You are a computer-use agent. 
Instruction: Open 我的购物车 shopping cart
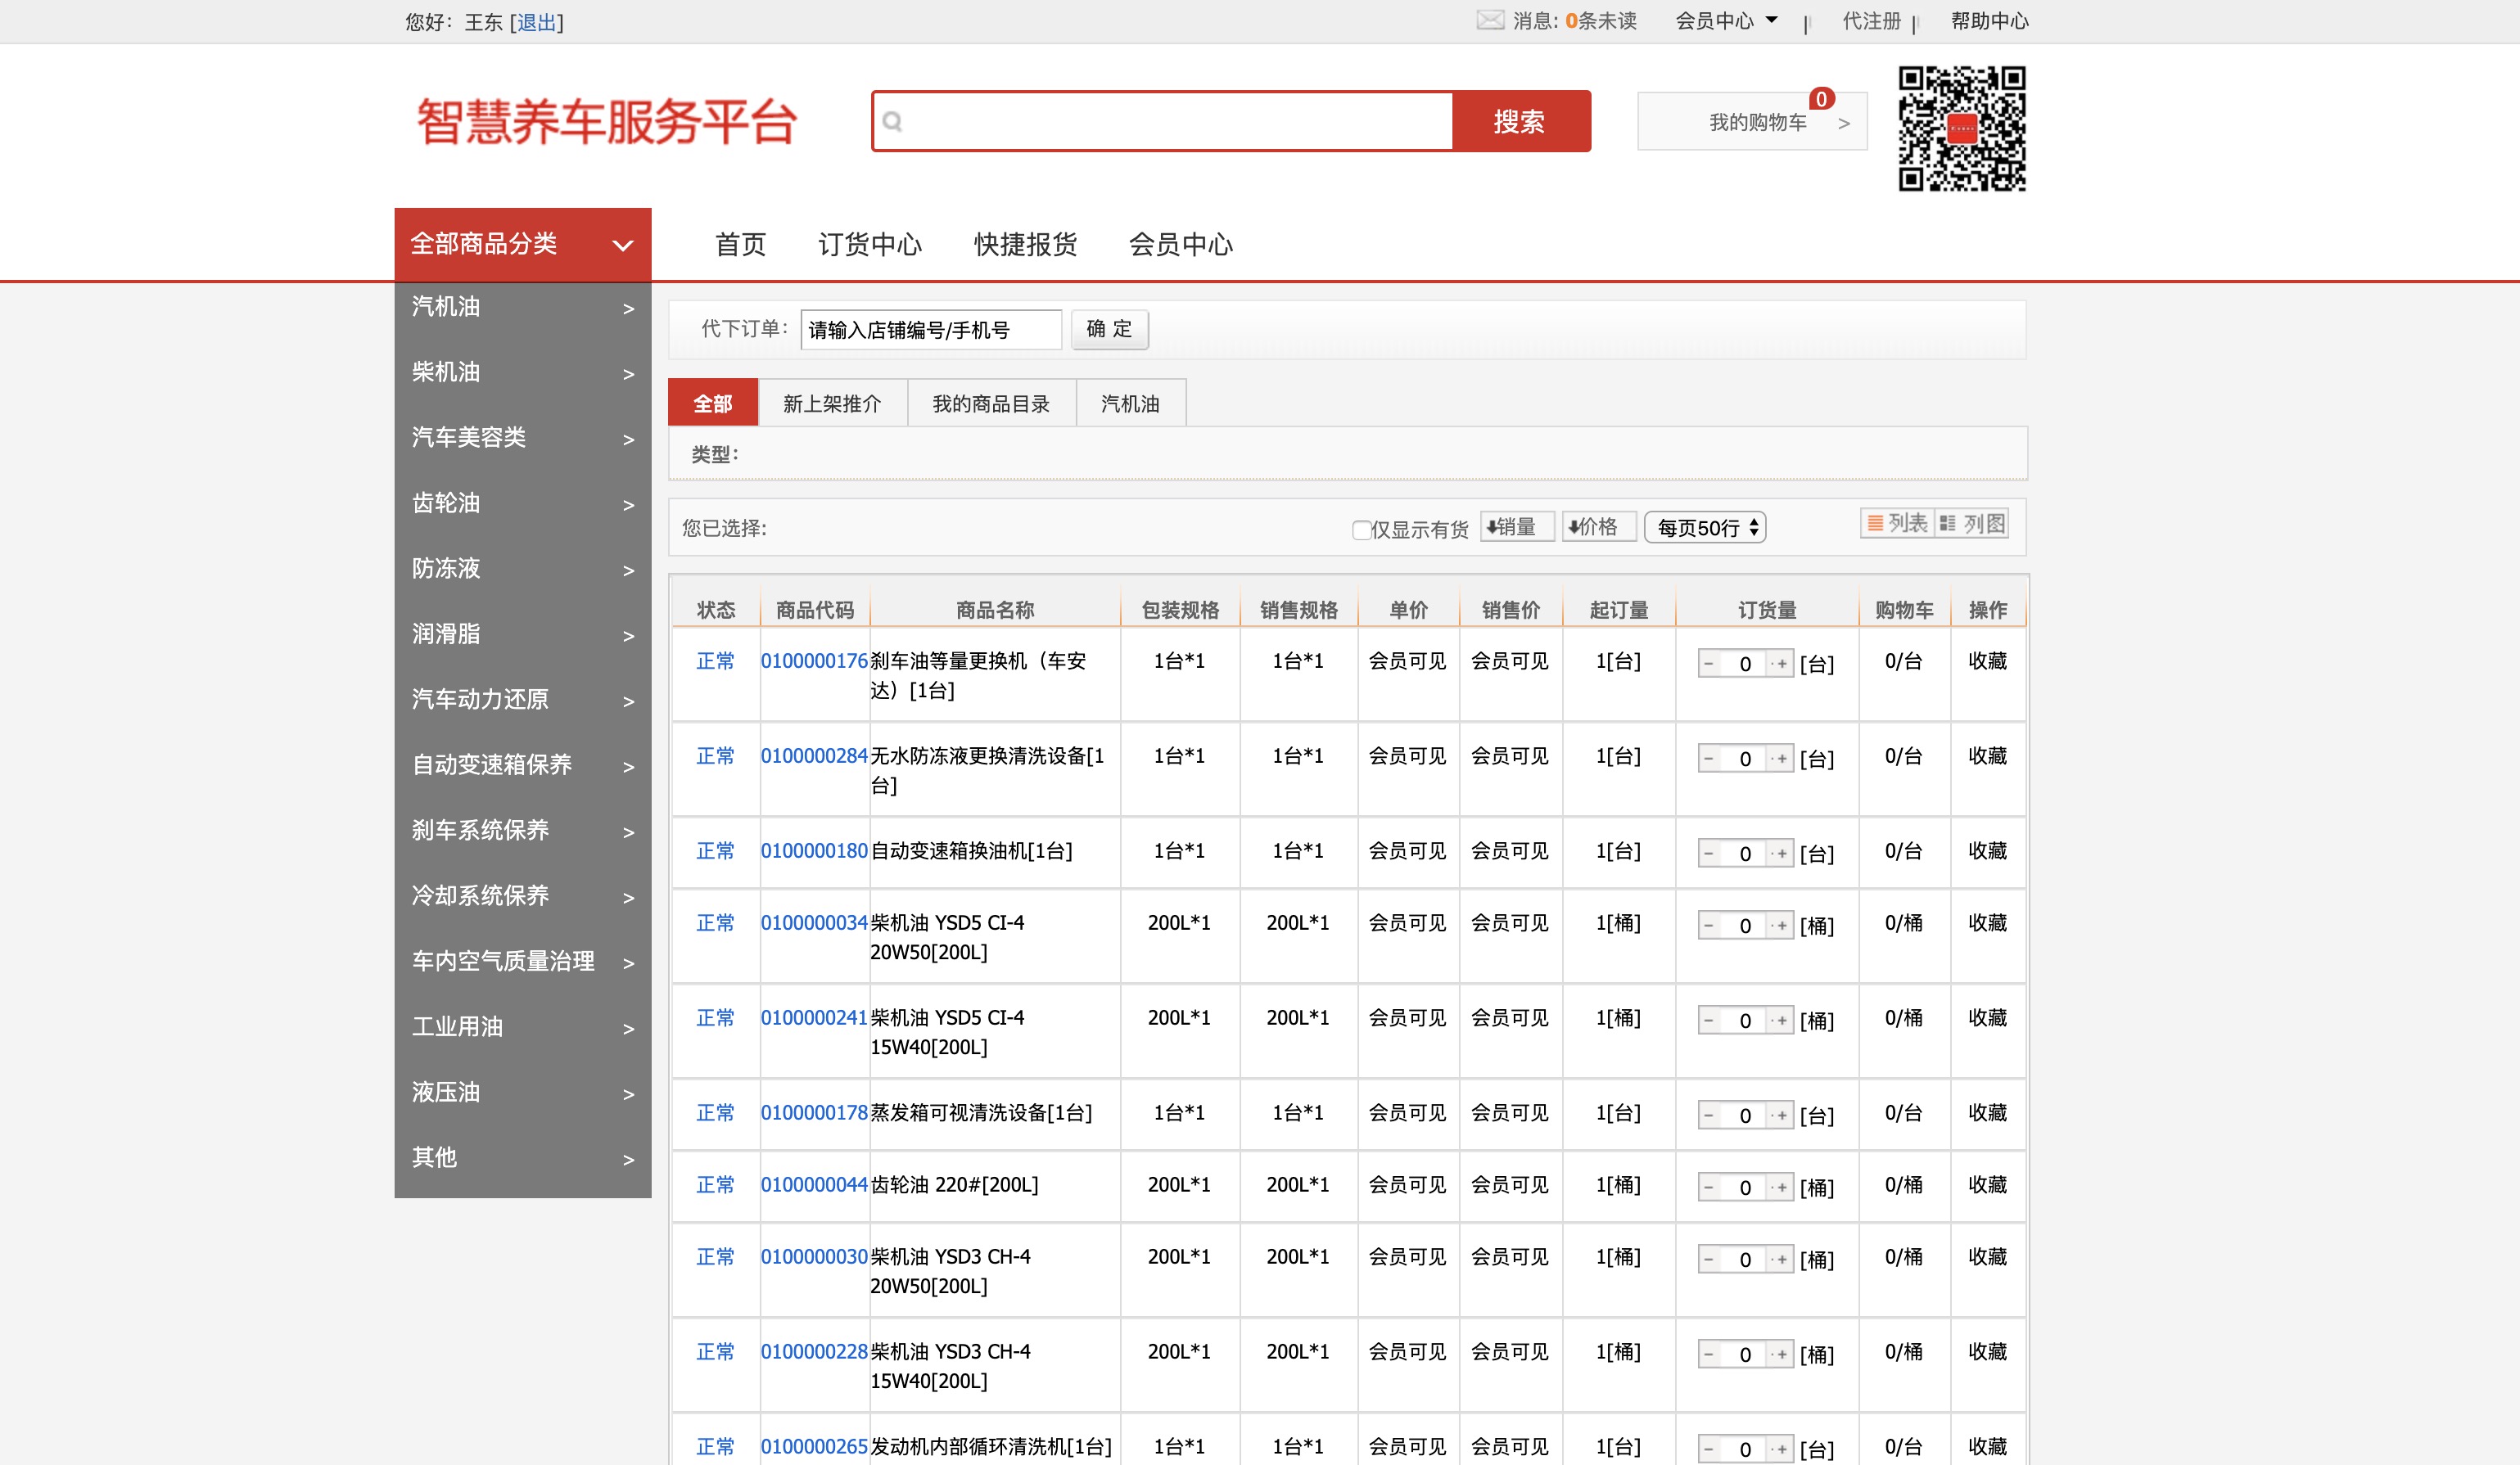point(1752,122)
